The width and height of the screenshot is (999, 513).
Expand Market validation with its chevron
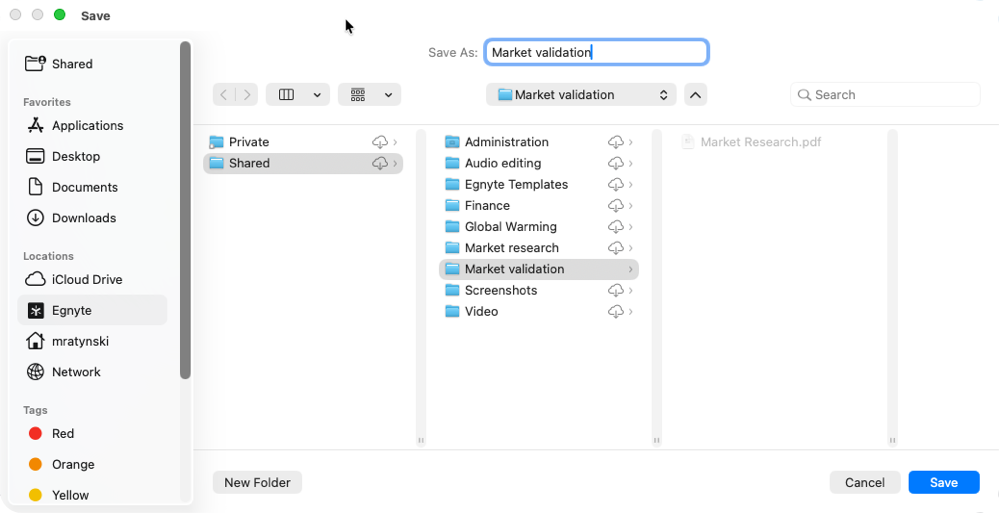point(631,269)
